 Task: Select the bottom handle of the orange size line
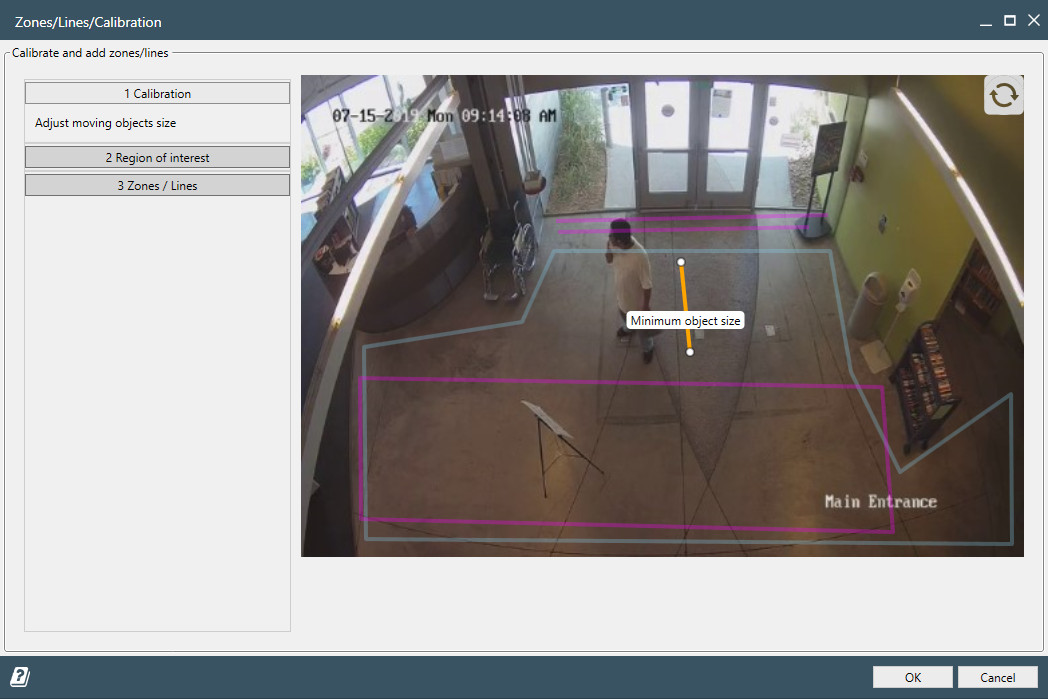point(690,352)
